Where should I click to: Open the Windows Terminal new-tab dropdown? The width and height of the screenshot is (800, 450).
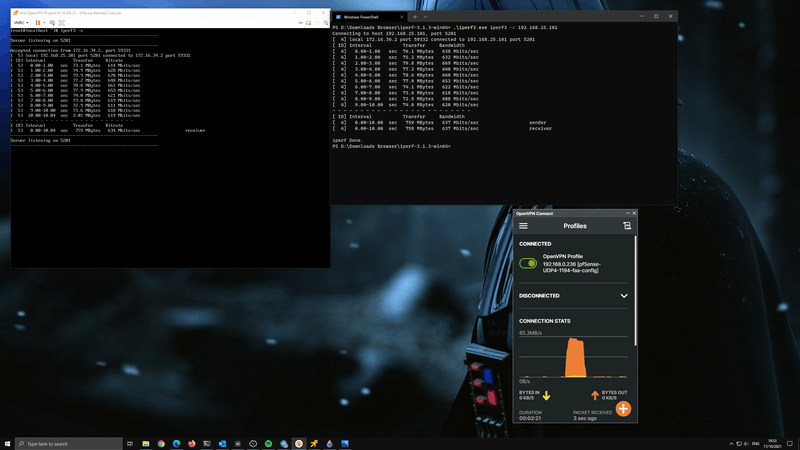coord(426,17)
